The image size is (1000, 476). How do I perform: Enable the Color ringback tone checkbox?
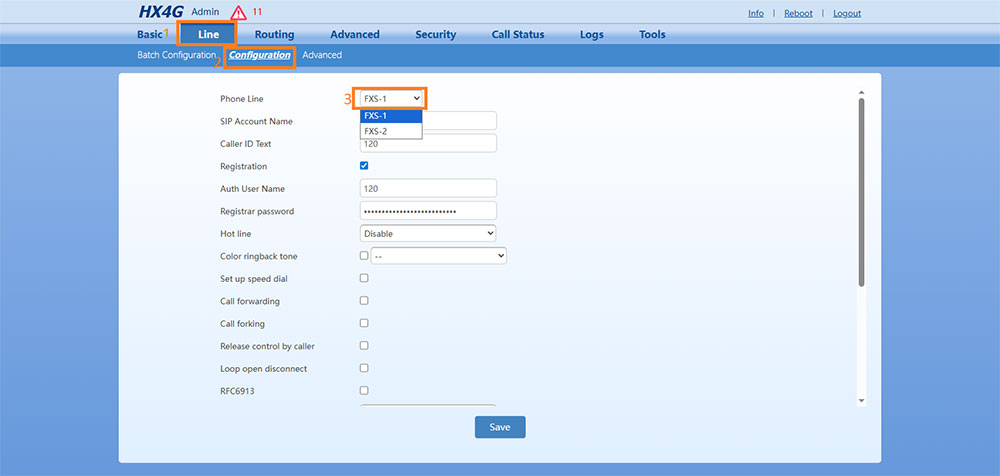pos(364,256)
